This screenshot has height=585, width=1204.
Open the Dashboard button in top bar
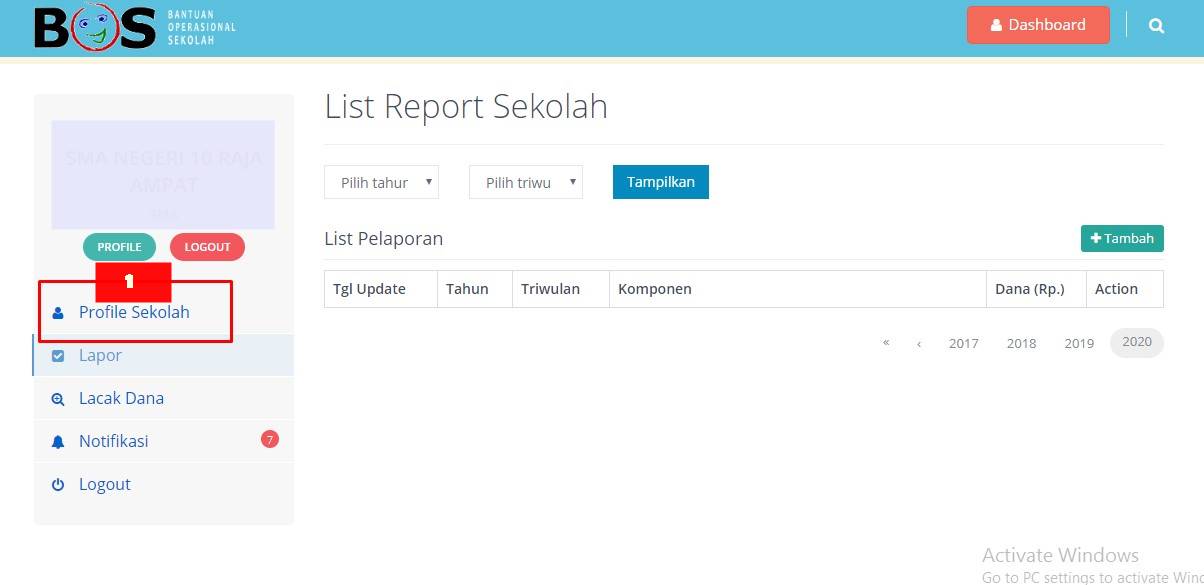1038,25
